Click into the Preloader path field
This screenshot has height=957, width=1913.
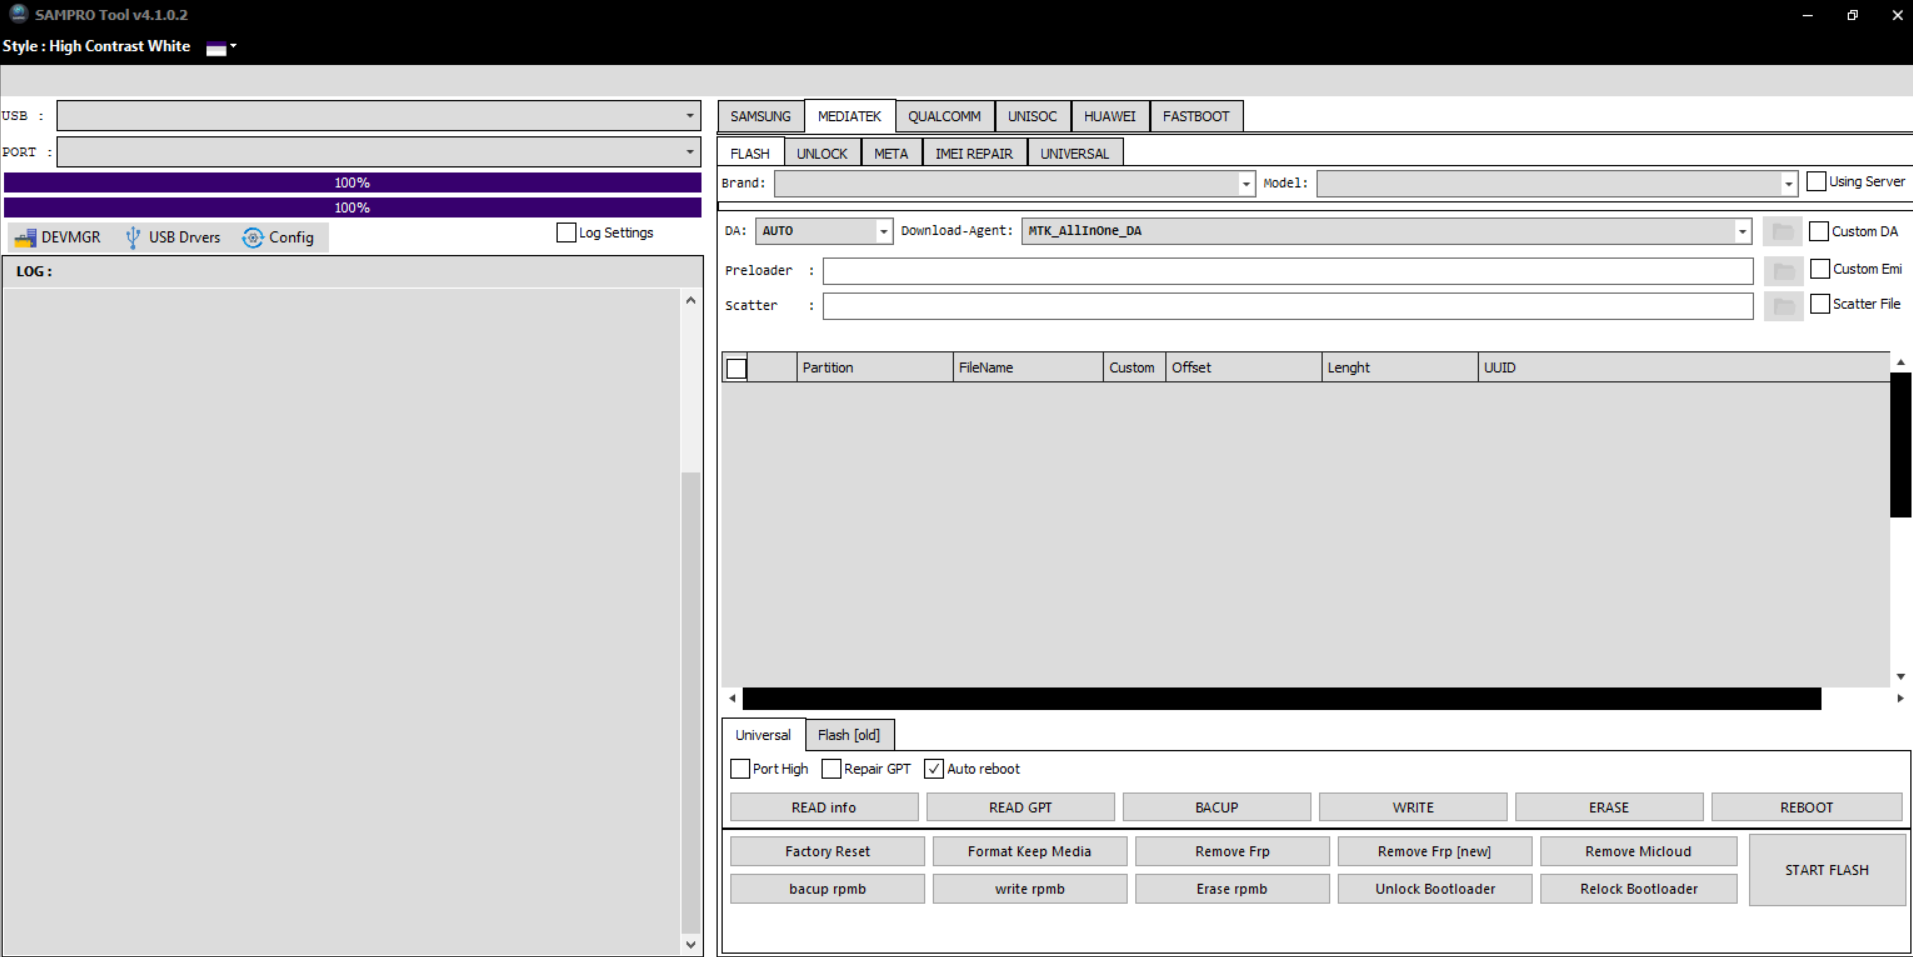1288,271
